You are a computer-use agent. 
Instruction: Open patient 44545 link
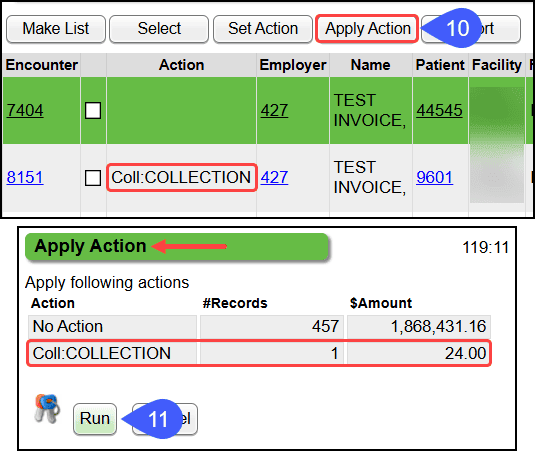point(439,111)
